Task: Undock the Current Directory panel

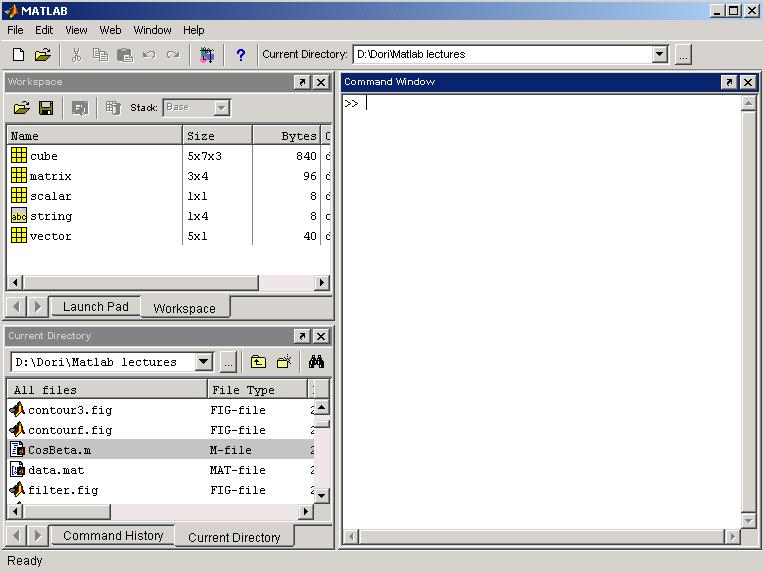Action: [x=302, y=336]
